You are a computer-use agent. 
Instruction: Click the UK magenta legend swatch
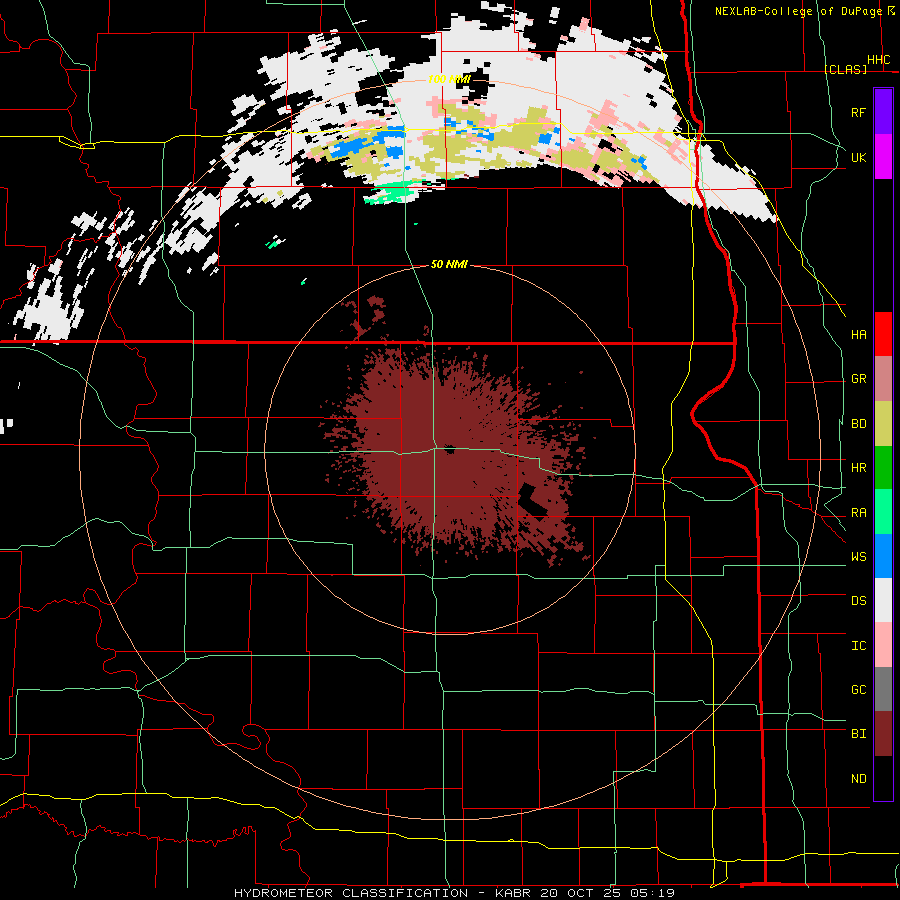click(883, 157)
